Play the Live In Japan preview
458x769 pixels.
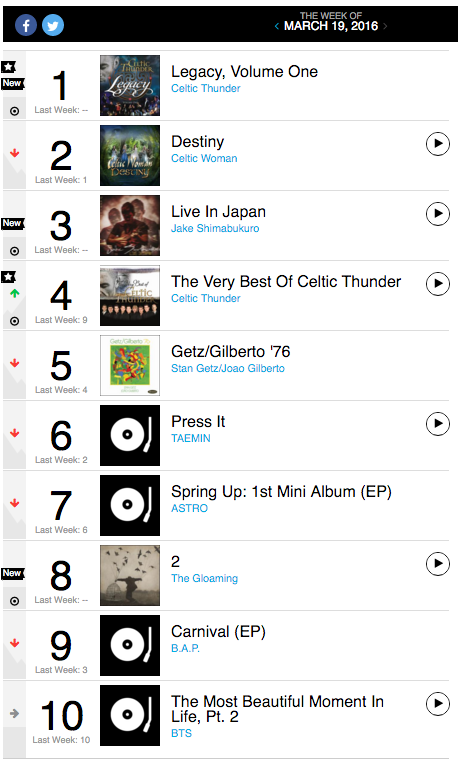pyautogui.click(x=437, y=214)
